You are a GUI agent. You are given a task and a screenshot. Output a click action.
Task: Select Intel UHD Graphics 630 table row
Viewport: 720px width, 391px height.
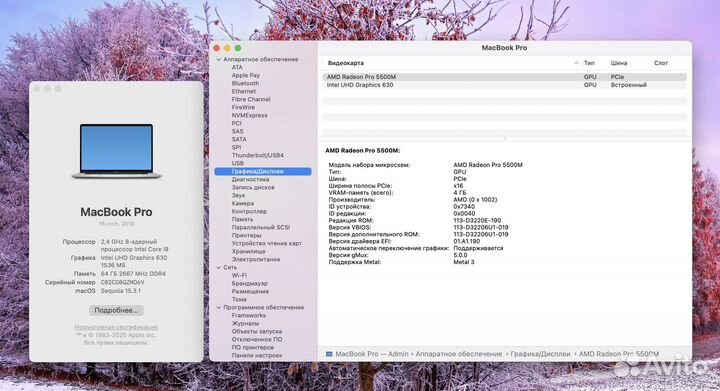[505, 85]
